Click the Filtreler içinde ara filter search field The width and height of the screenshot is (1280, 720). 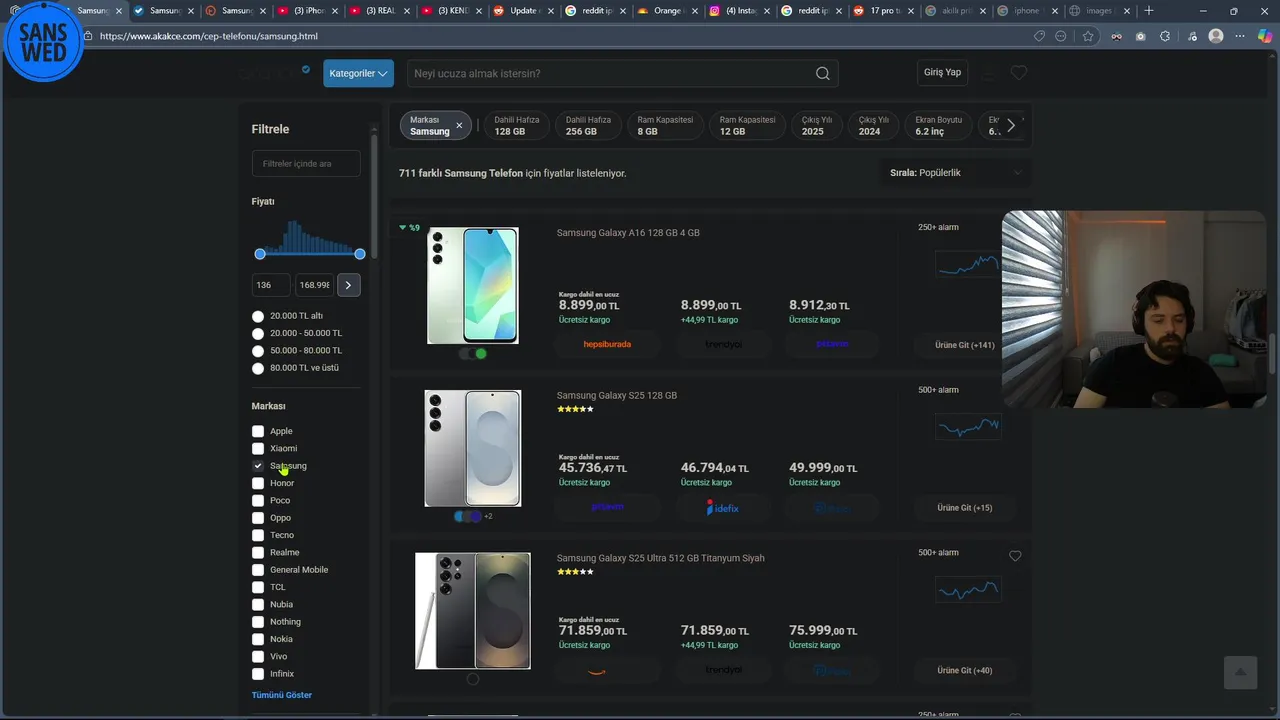point(306,164)
